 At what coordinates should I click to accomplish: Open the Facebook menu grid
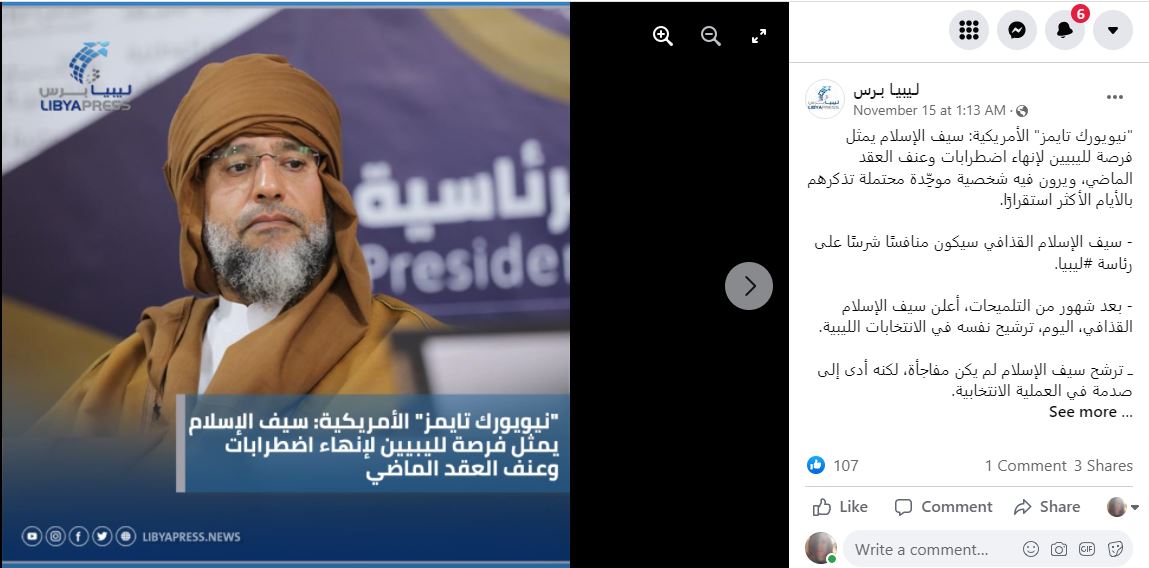(969, 30)
